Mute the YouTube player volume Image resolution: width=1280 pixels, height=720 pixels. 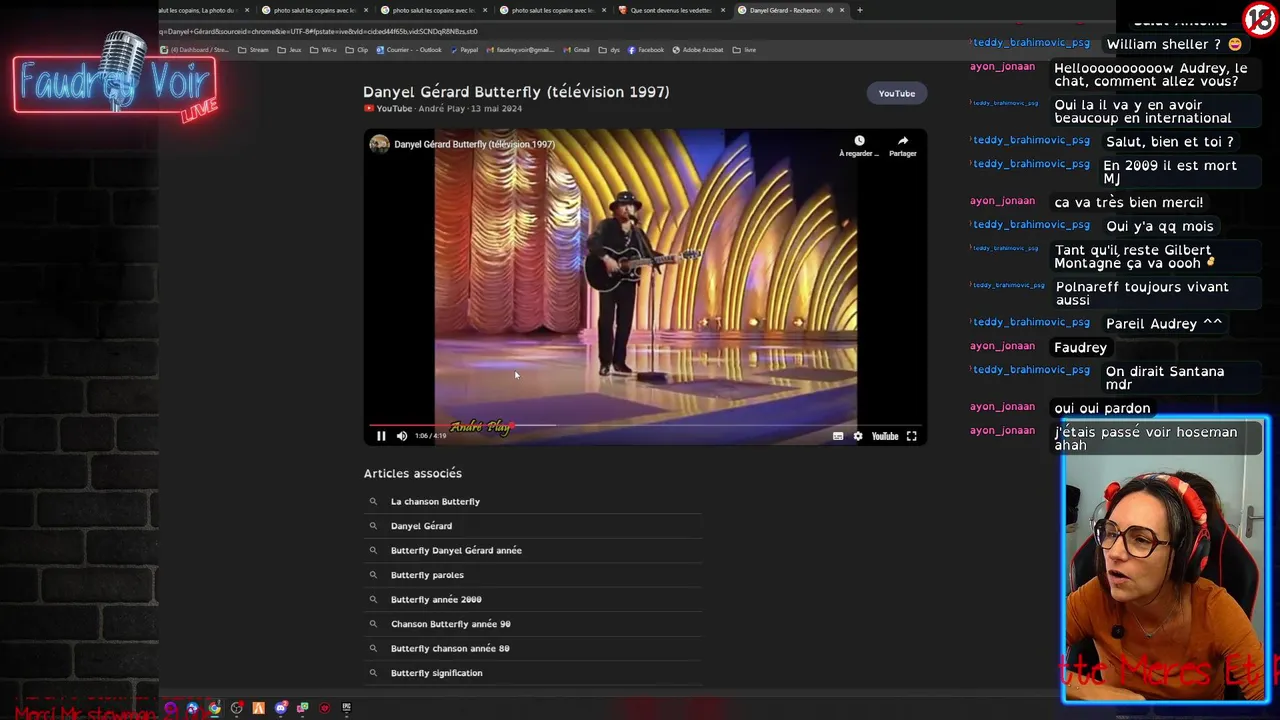402,436
